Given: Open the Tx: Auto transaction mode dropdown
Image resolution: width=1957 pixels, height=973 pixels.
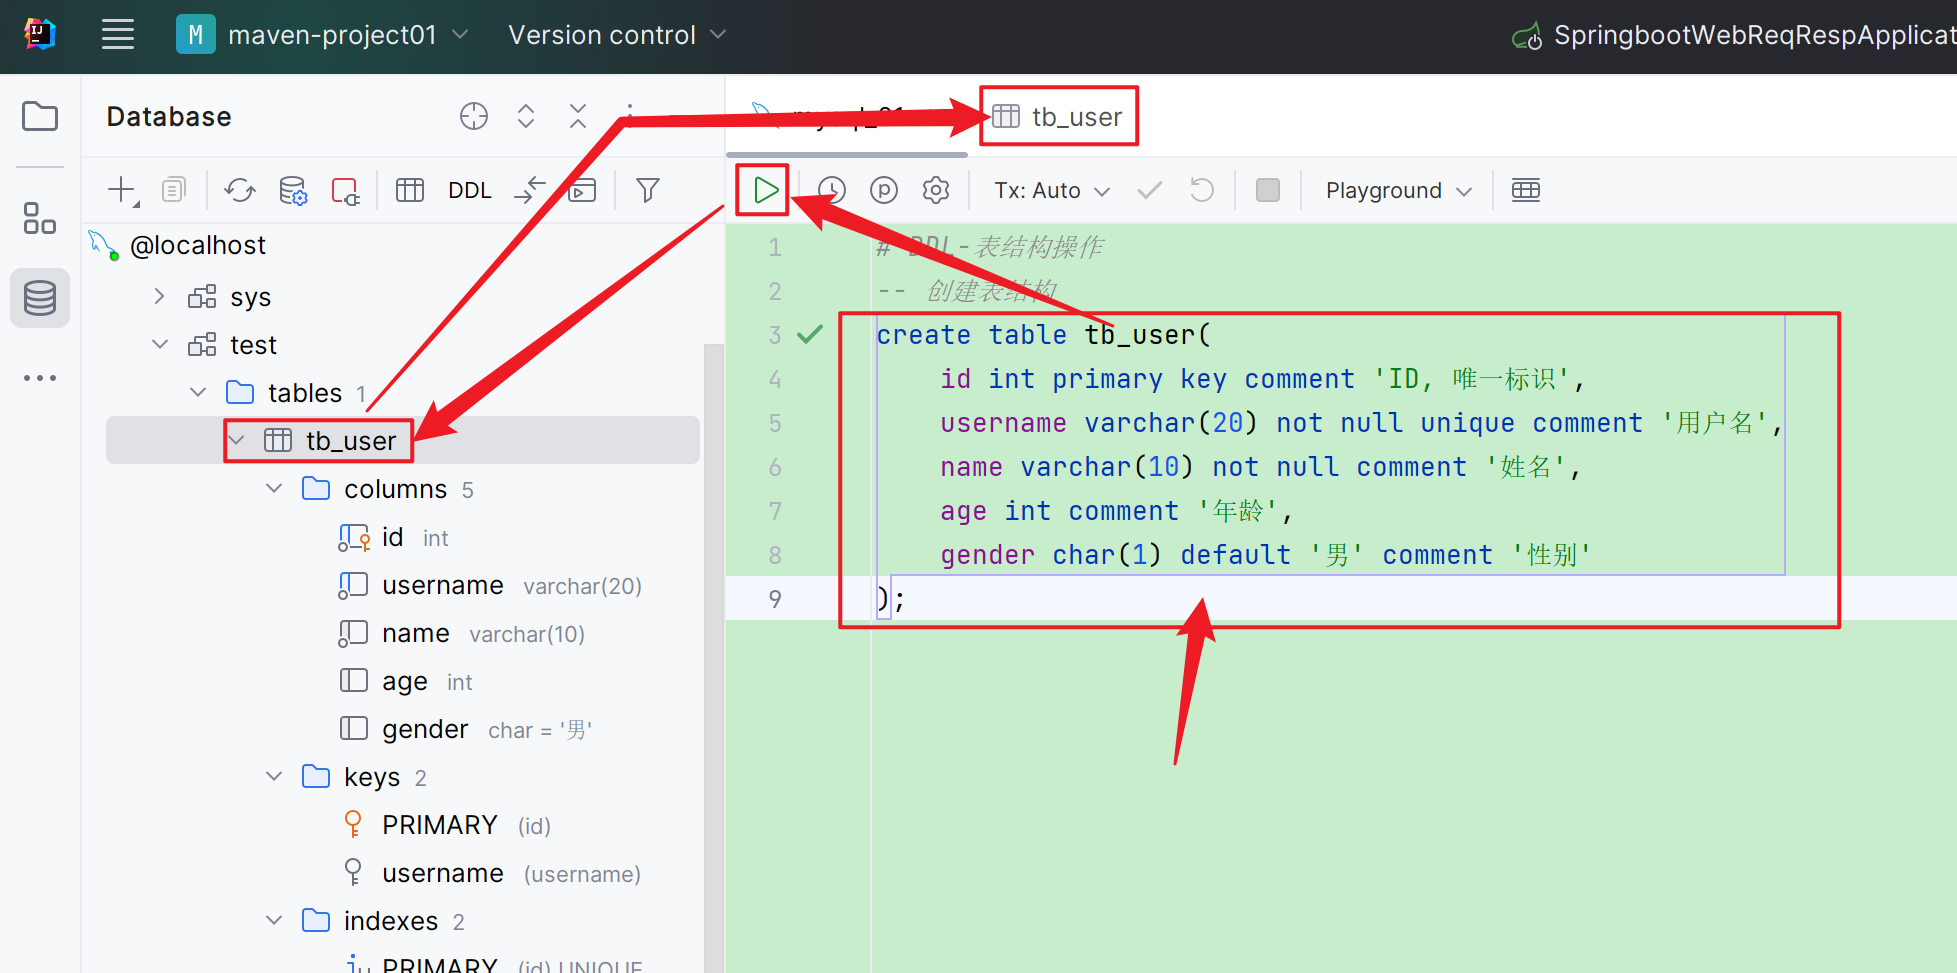Looking at the screenshot, I should coord(1052,190).
